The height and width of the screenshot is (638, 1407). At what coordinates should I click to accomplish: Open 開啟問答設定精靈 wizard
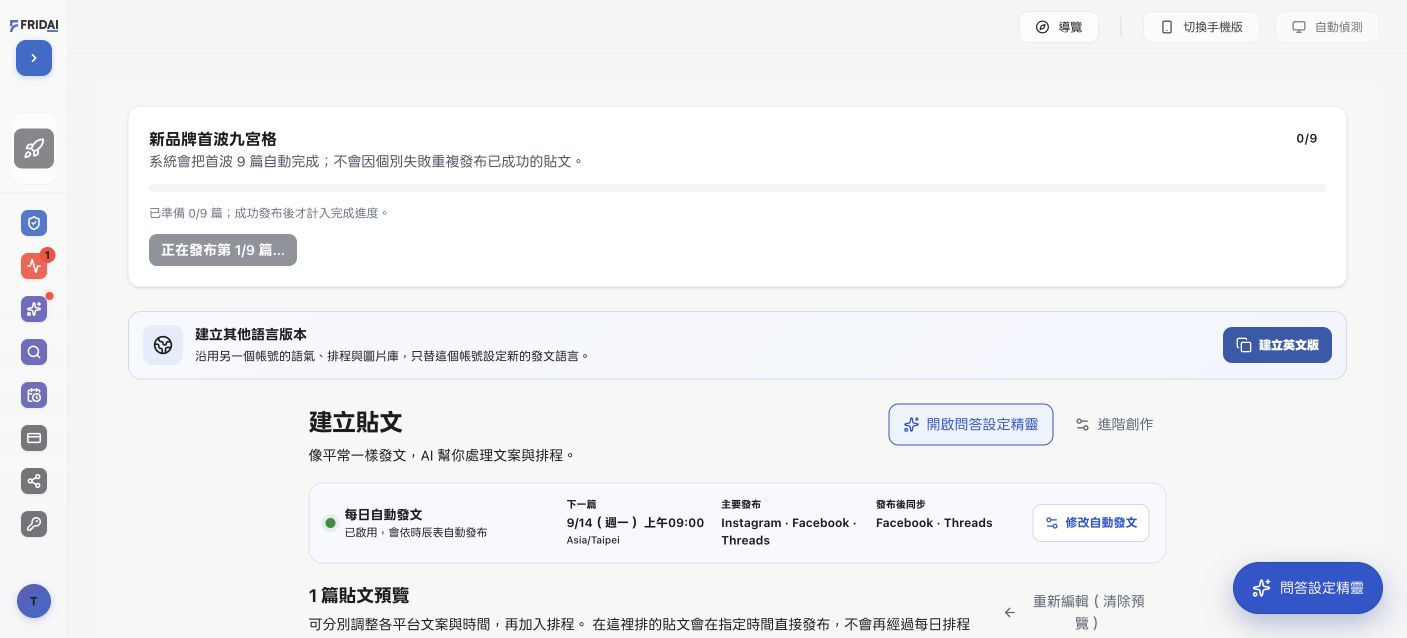[971, 424]
